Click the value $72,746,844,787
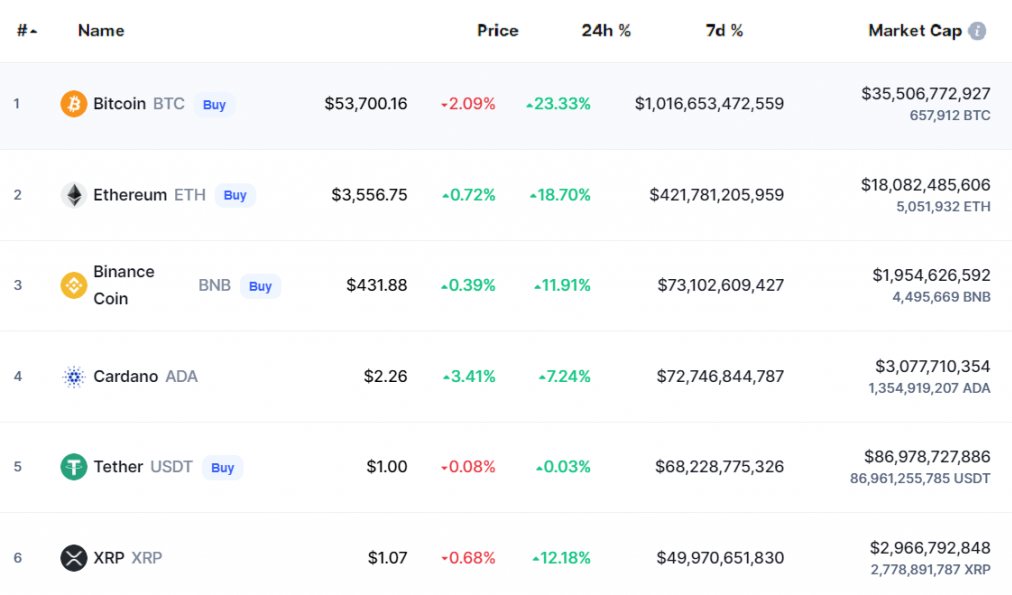 [x=720, y=376]
